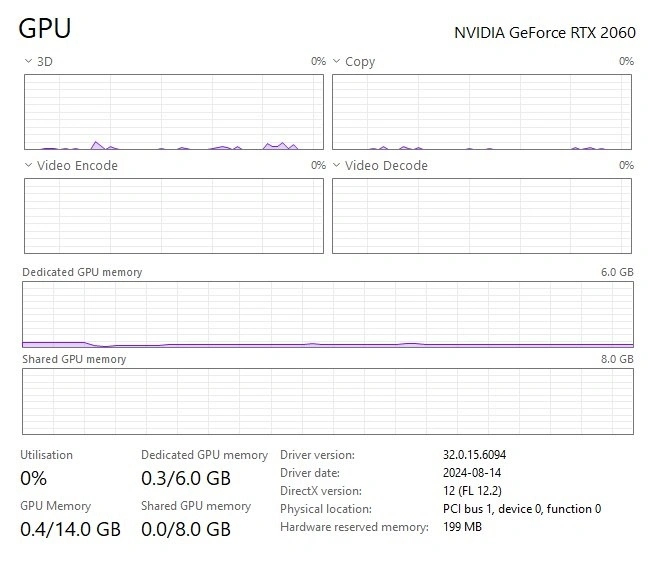Click the 199 MB hardware reserved memory value
The image size is (652, 571).
coord(462,527)
